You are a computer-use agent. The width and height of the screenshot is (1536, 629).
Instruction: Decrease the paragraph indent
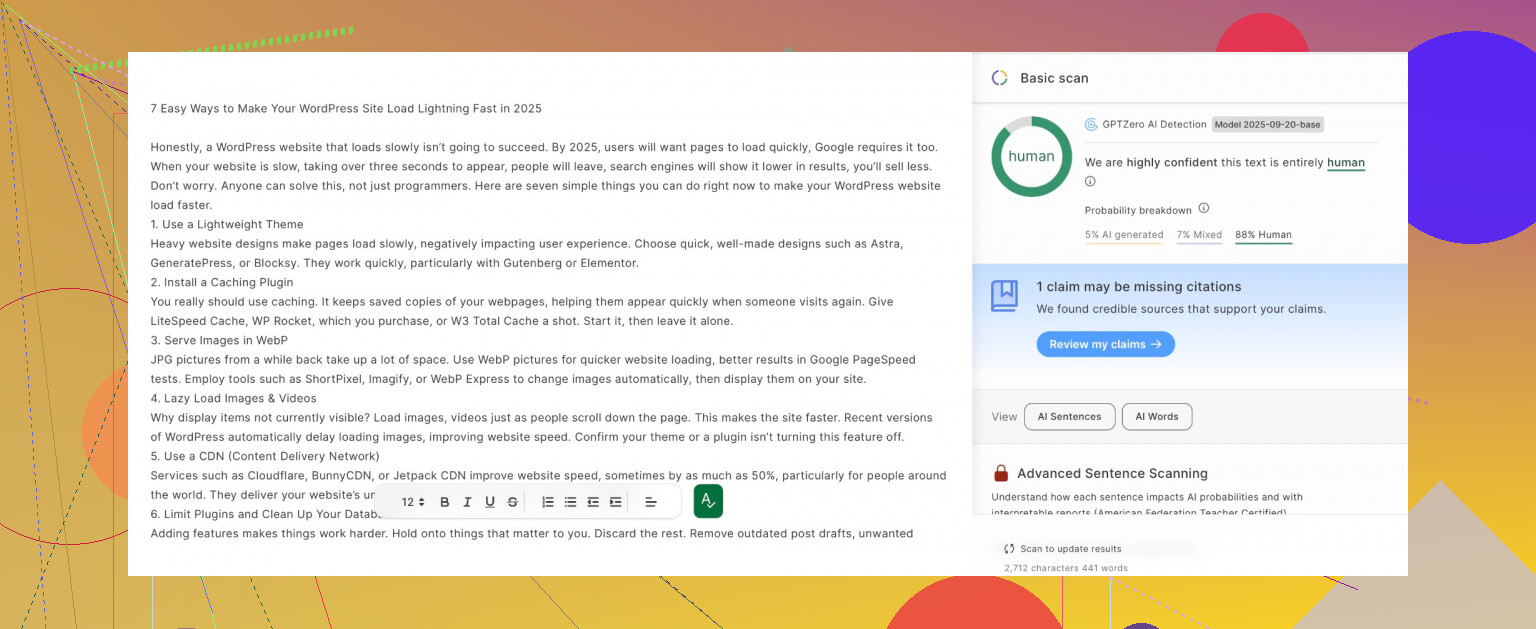point(593,502)
